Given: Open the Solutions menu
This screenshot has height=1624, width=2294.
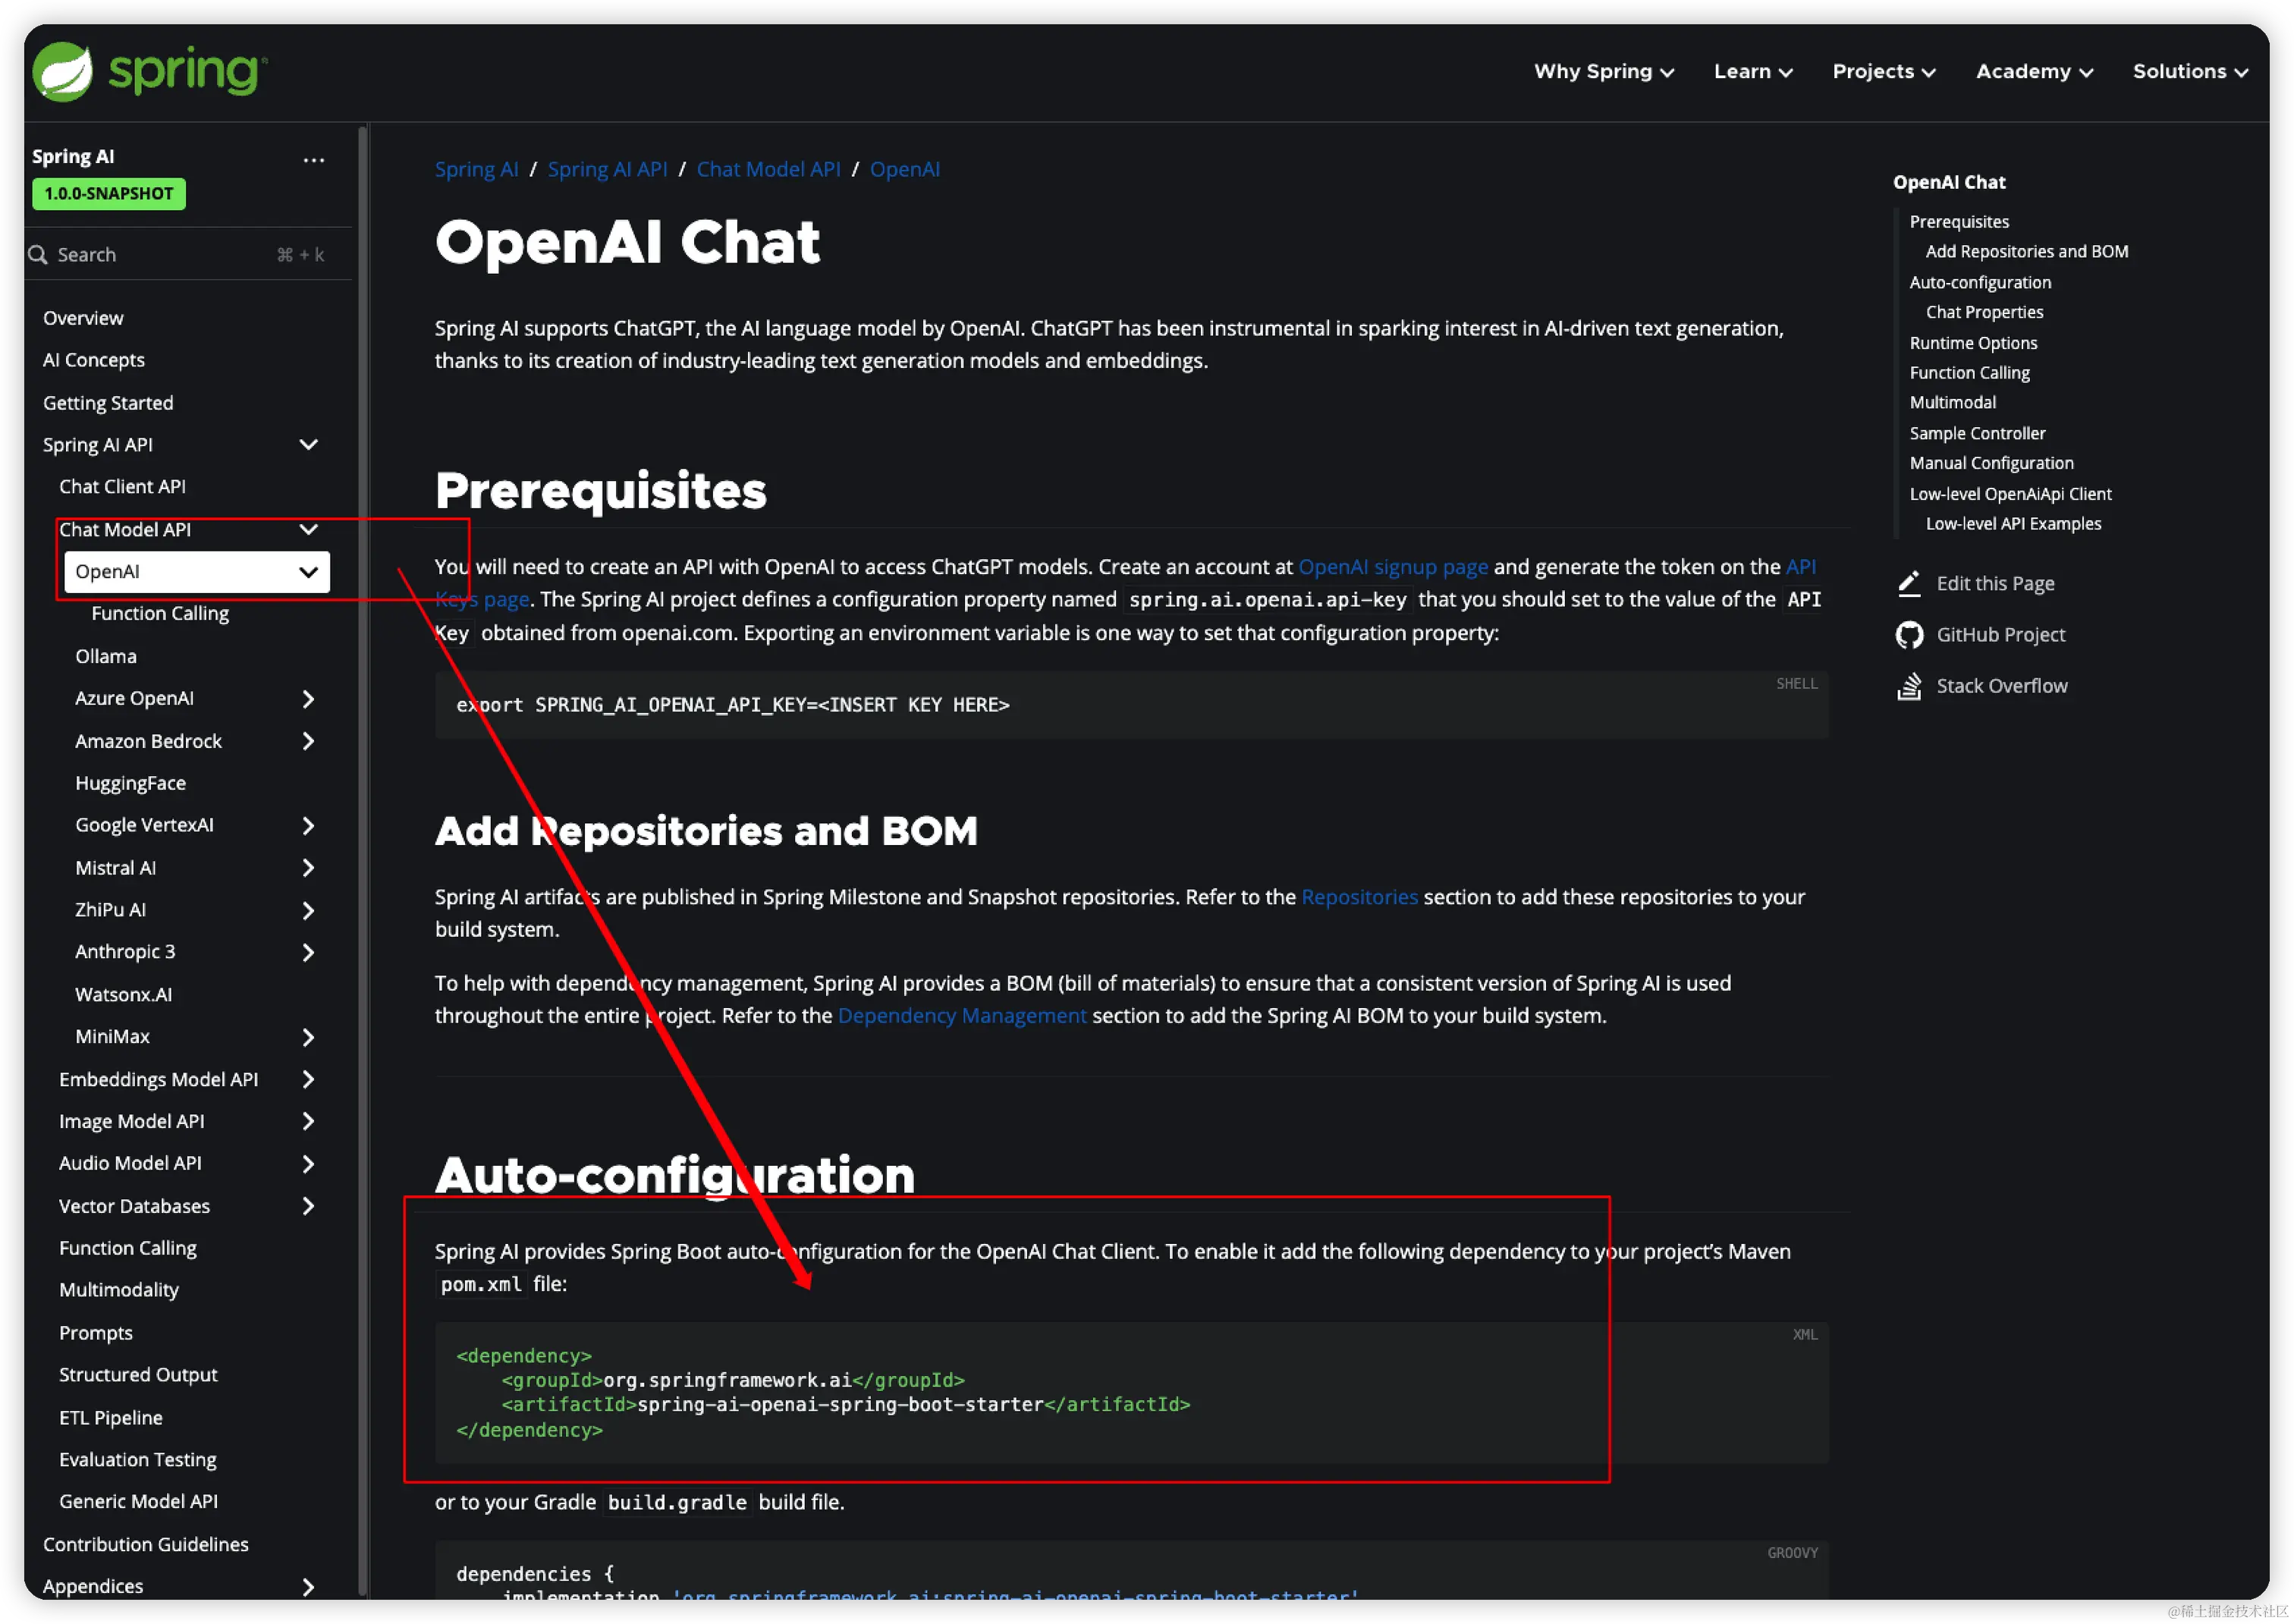Looking at the screenshot, I should tap(2189, 72).
